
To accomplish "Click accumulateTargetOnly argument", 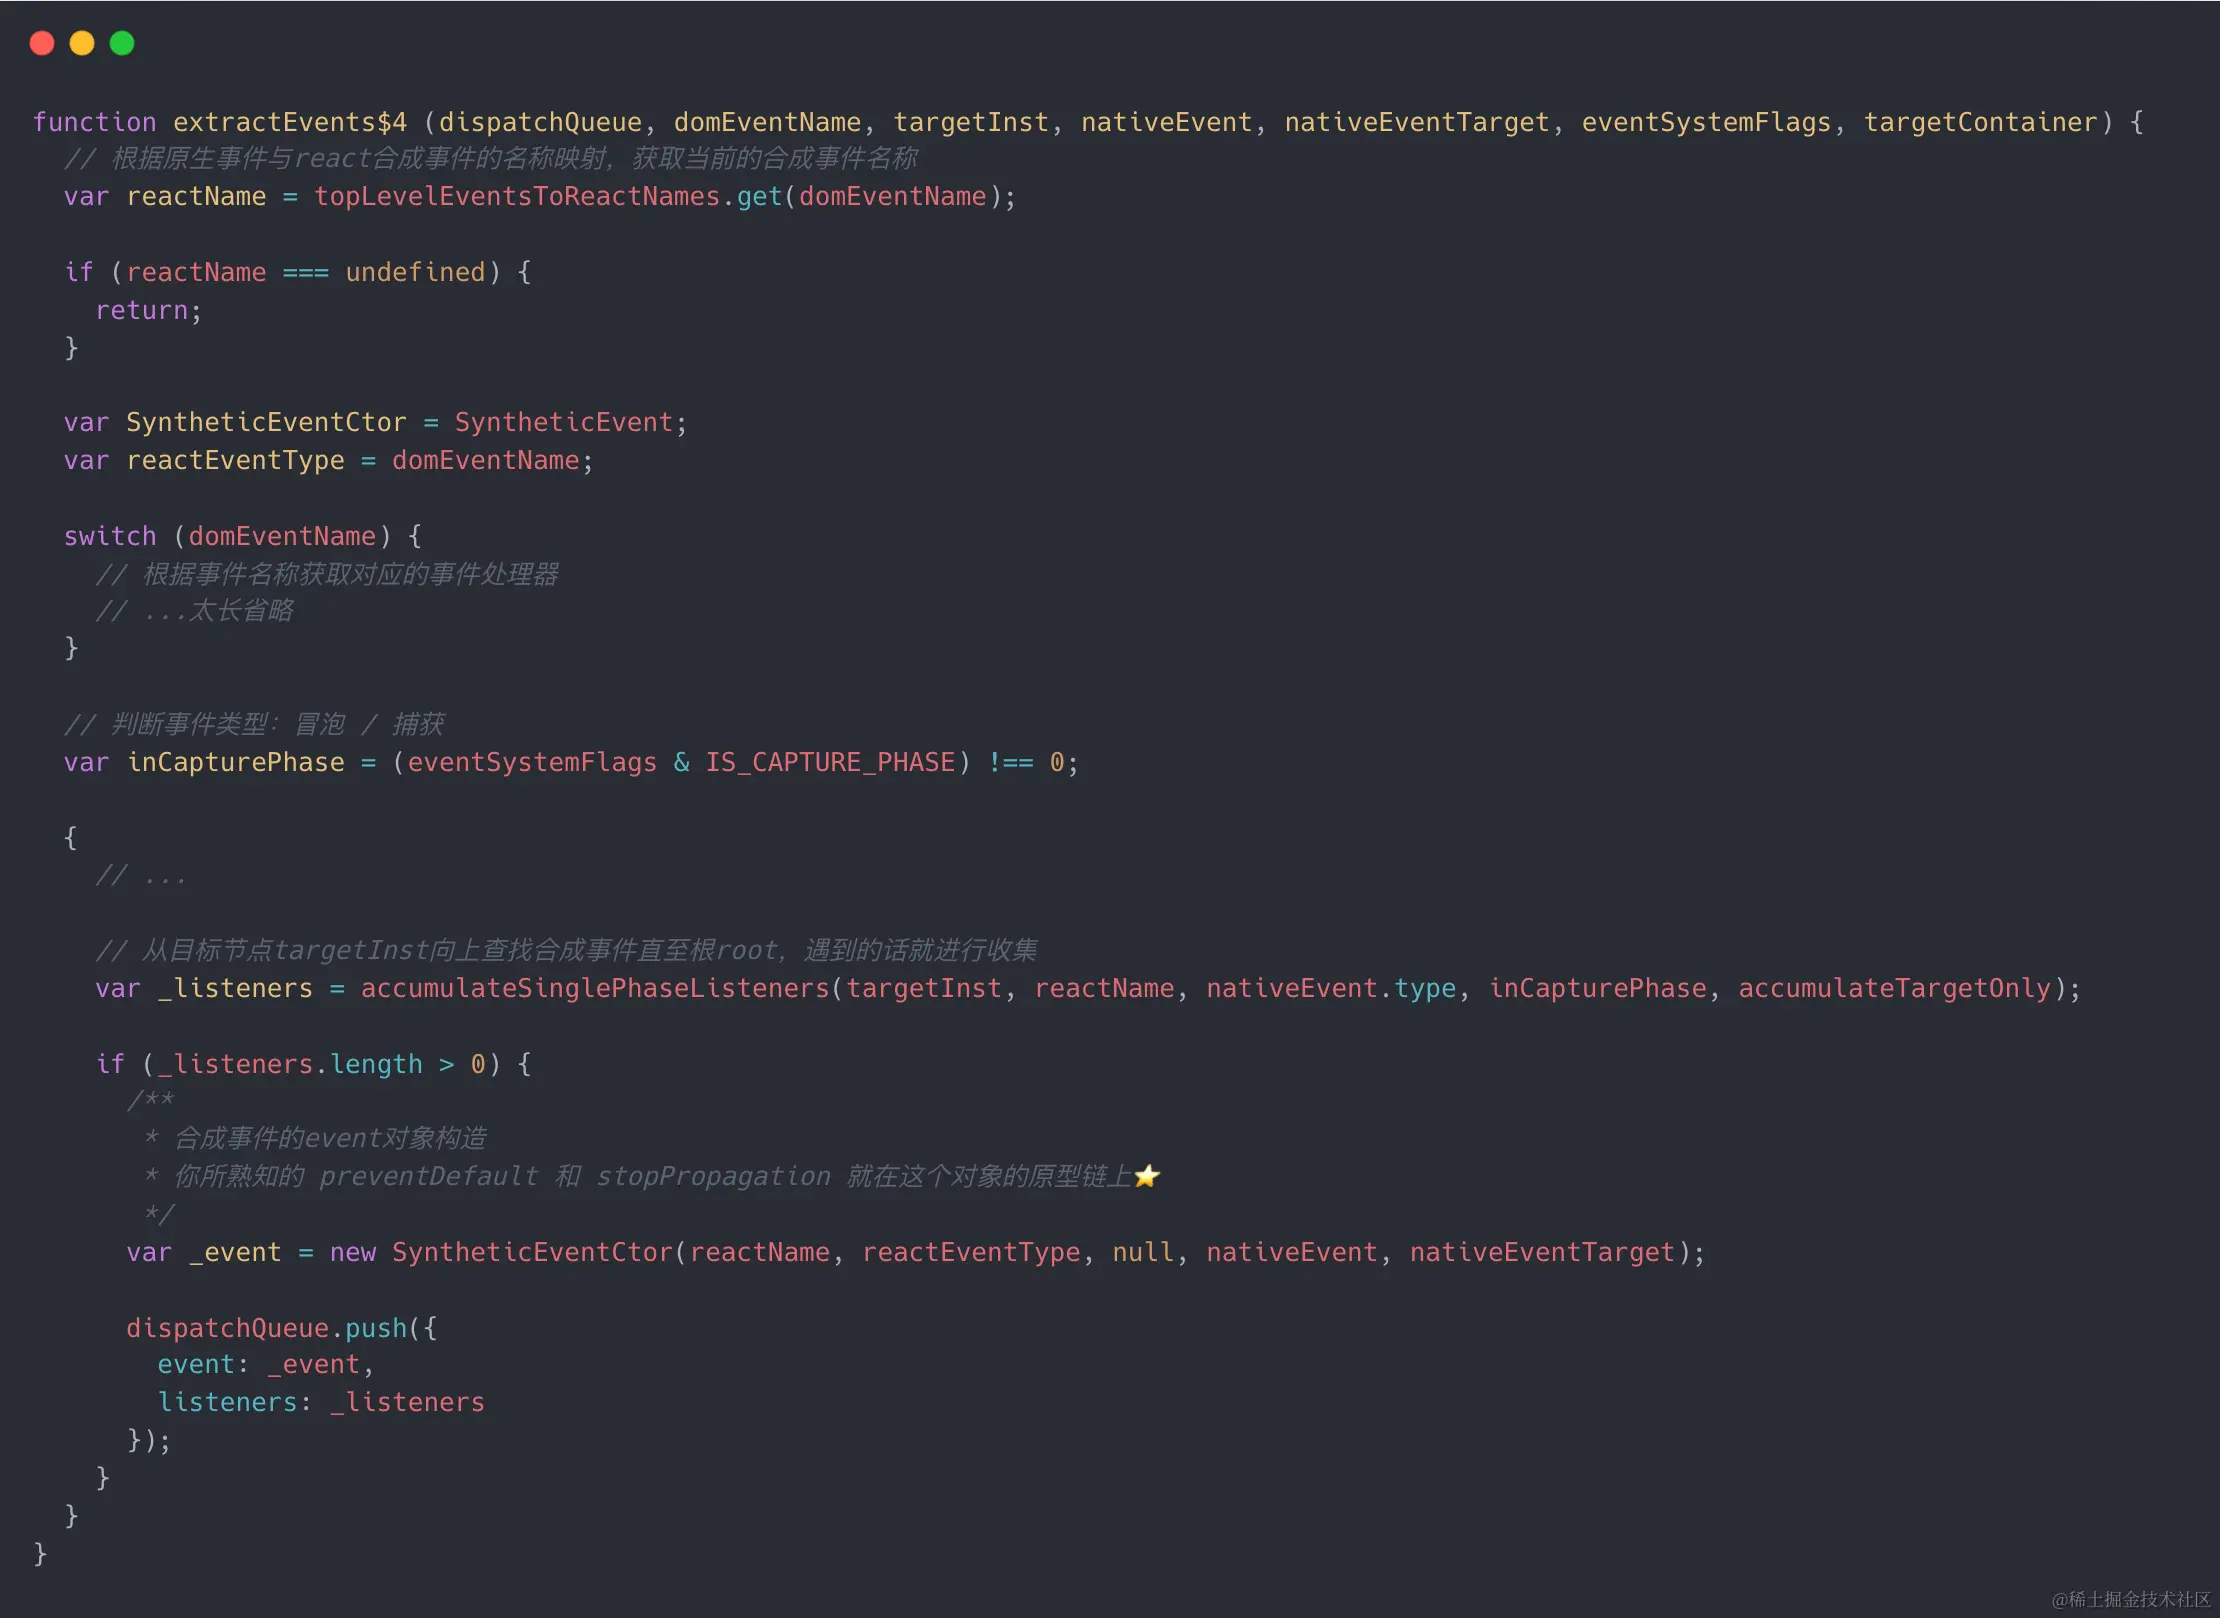I will 1894,989.
